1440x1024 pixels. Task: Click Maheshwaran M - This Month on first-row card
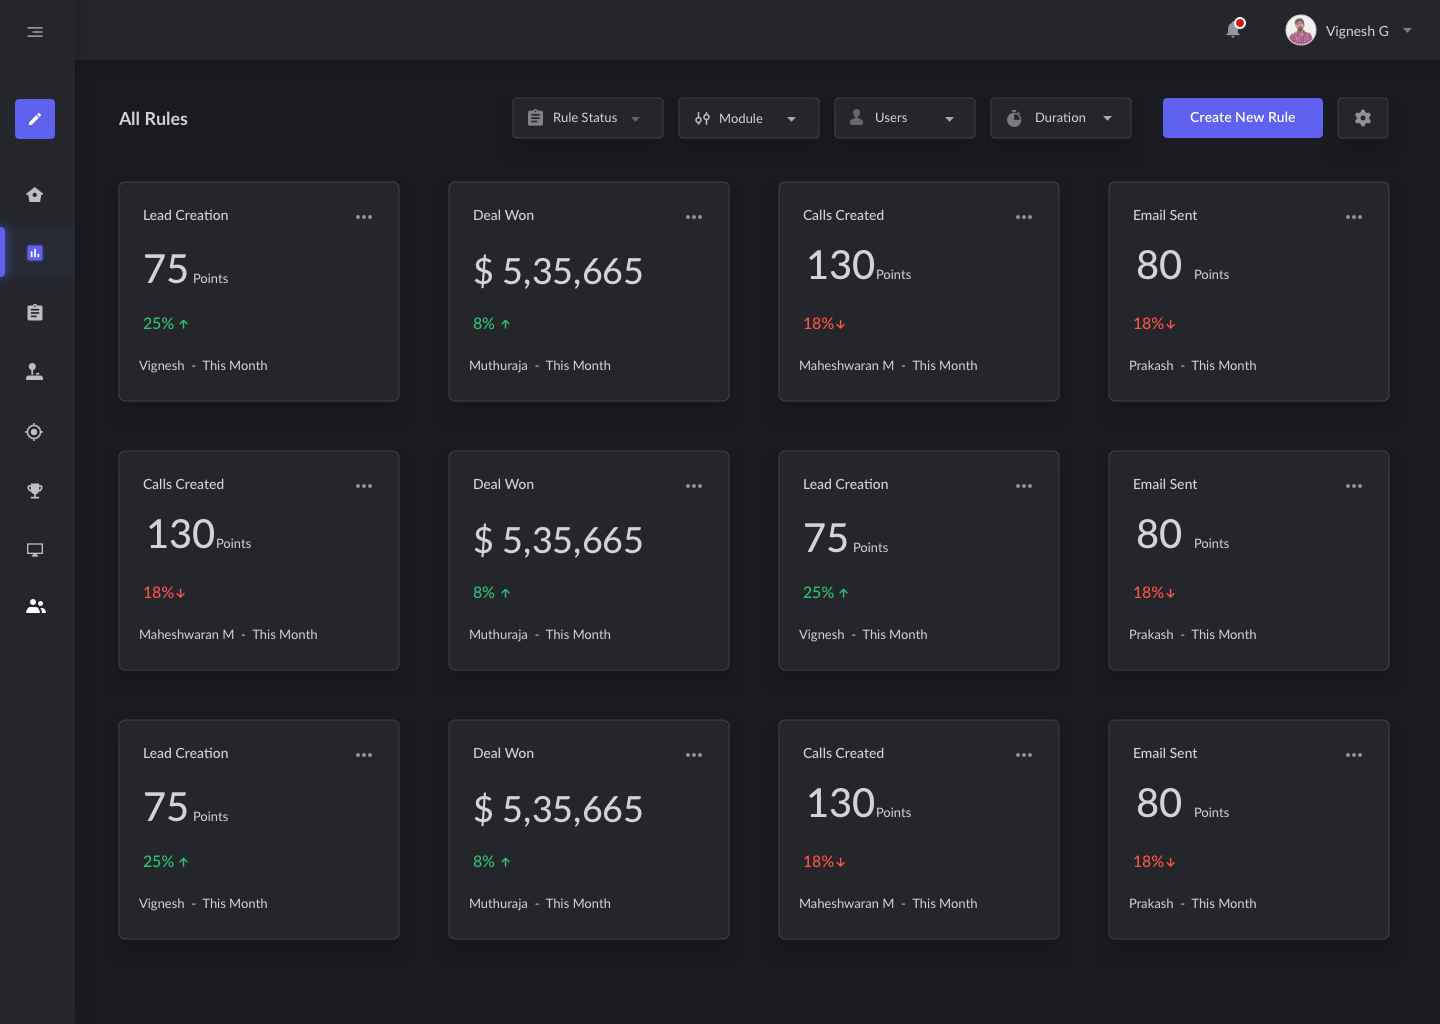(x=888, y=366)
